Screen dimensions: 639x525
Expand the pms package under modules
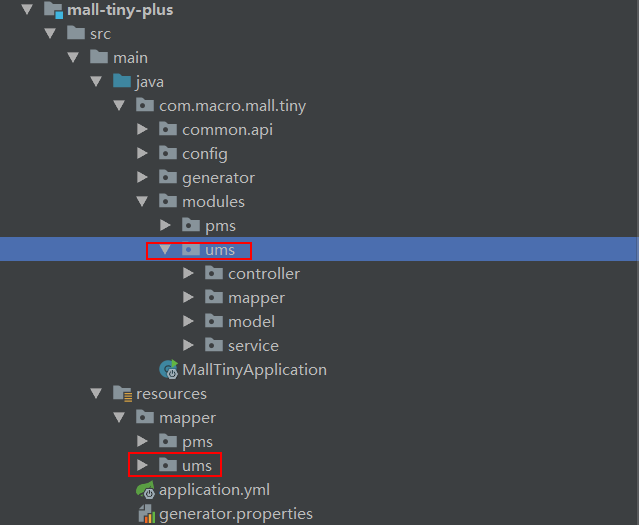[165, 225]
